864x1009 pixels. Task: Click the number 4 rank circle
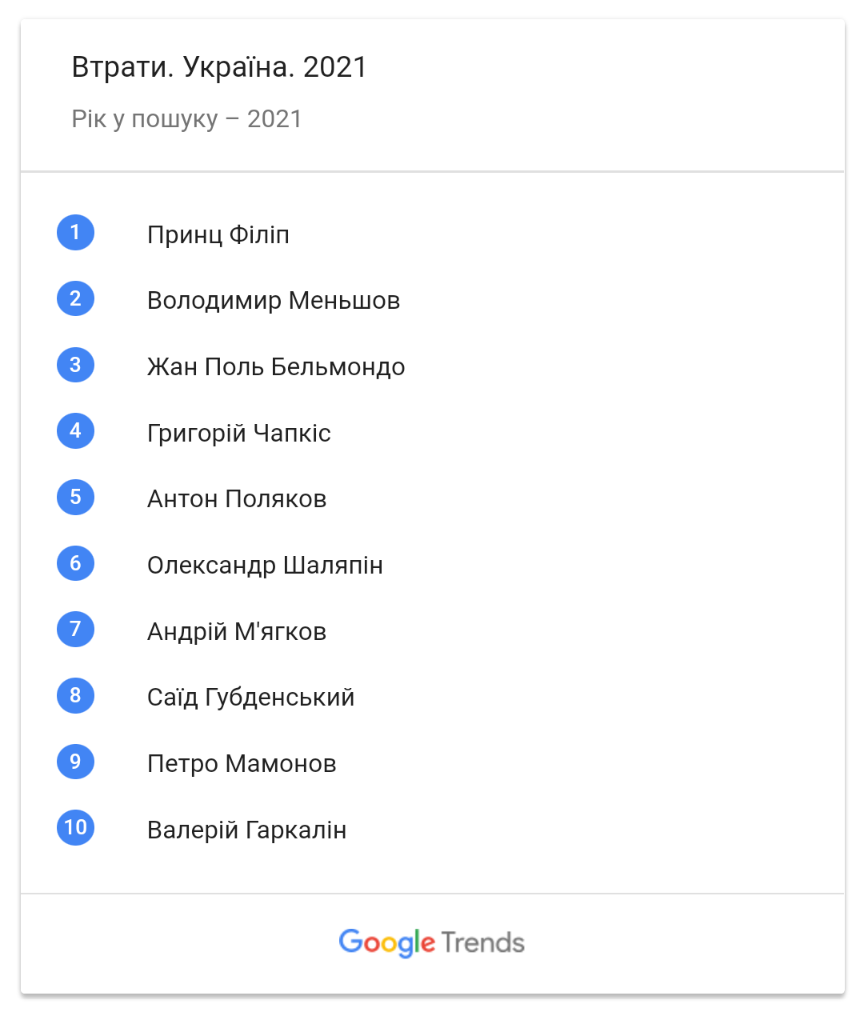[75, 430]
